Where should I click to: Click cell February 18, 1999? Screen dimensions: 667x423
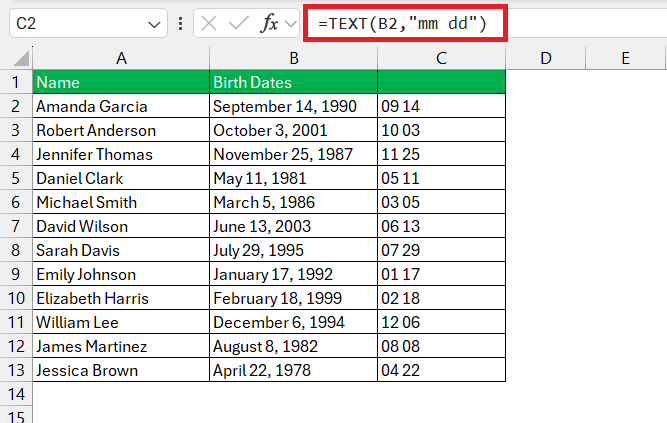tap(294, 298)
